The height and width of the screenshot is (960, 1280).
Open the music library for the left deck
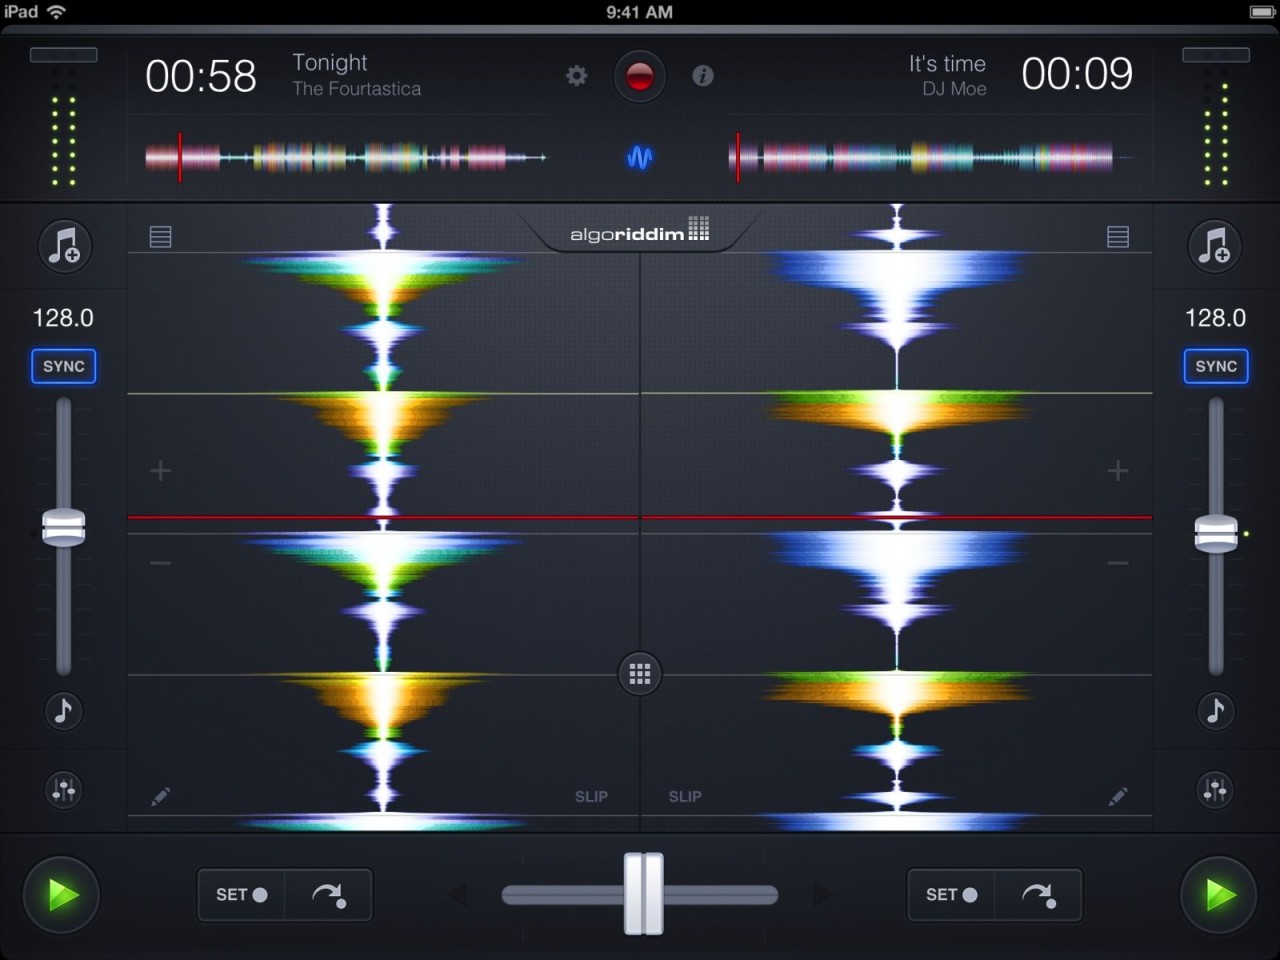(x=63, y=246)
